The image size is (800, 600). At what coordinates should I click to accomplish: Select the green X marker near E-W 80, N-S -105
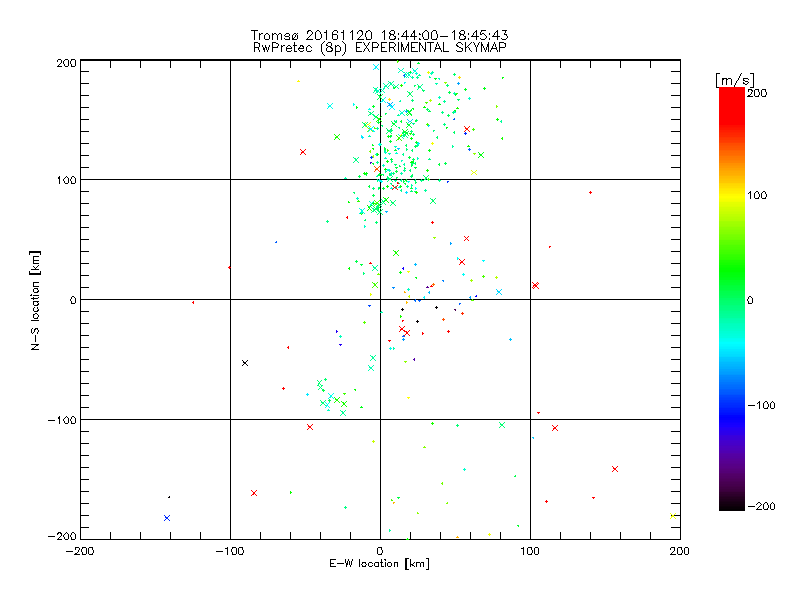(x=502, y=426)
